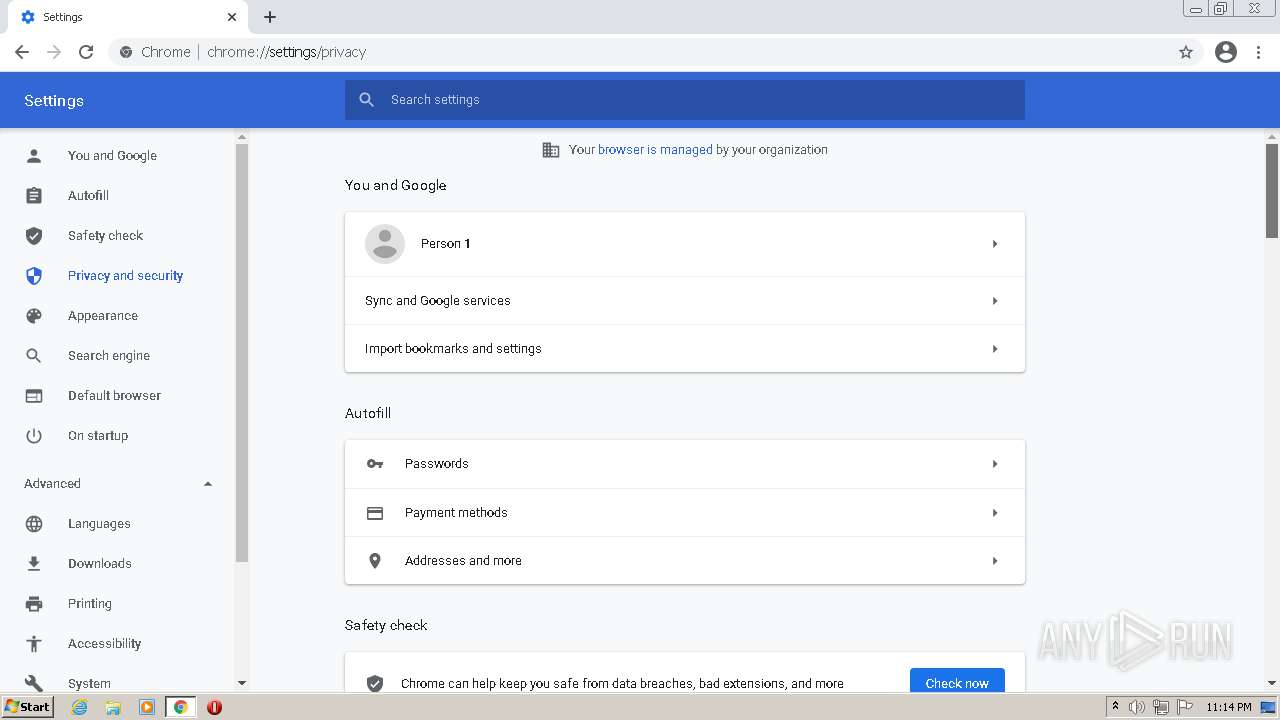Click the managed organization building icon

pyautogui.click(x=551, y=150)
